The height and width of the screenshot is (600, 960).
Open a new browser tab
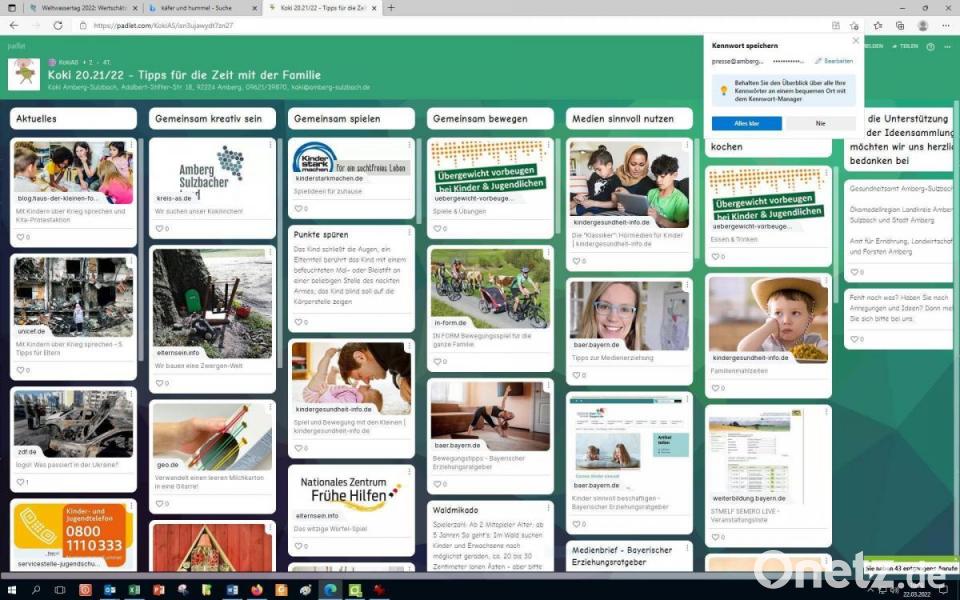391,8
